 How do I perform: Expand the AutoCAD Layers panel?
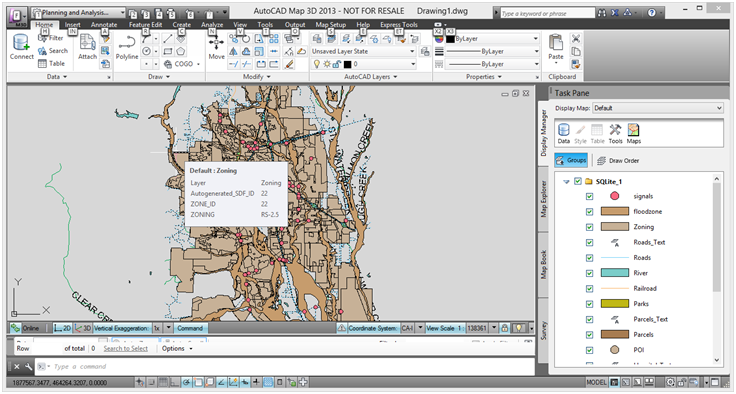pos(370,77)
